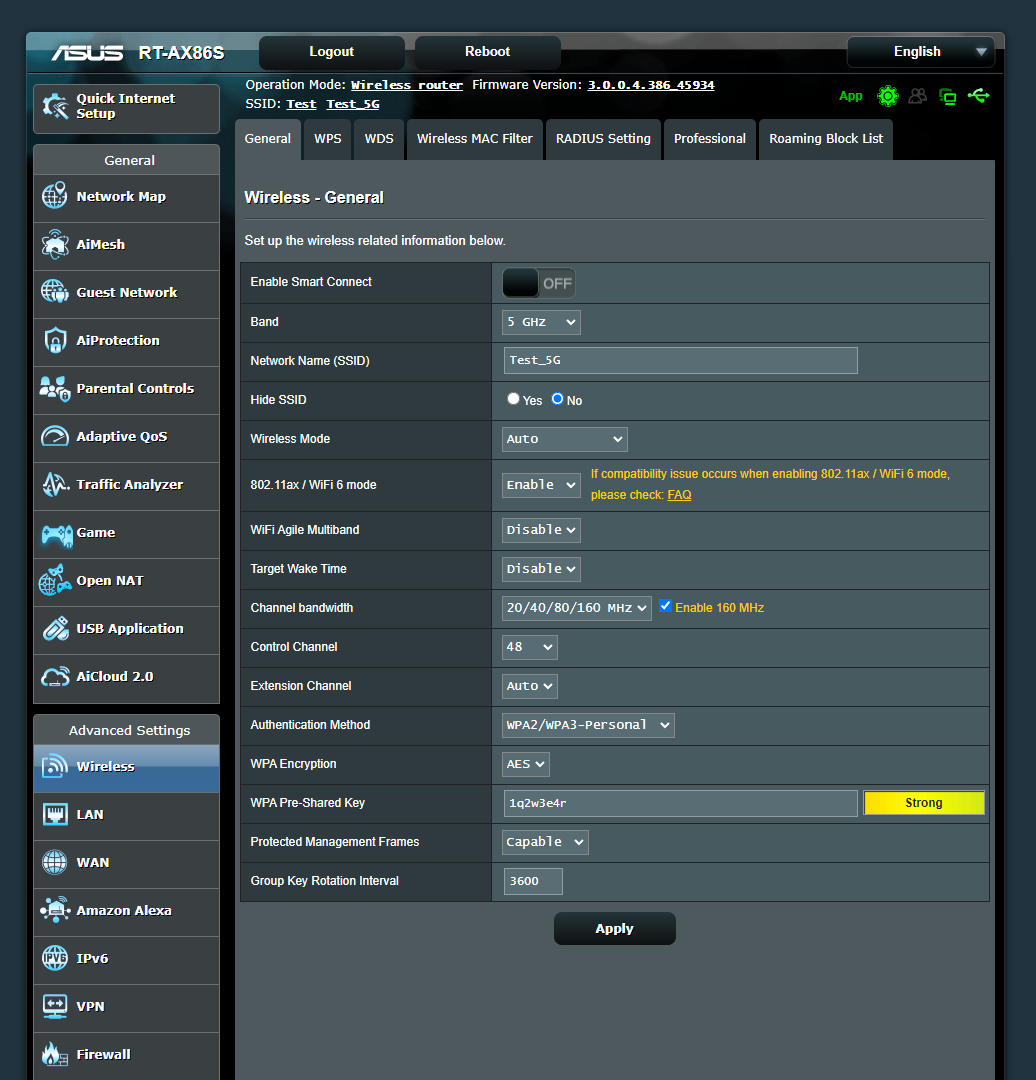
Task: Open the Wireless MAC Filter tab
Action: (x=474, y=139)
